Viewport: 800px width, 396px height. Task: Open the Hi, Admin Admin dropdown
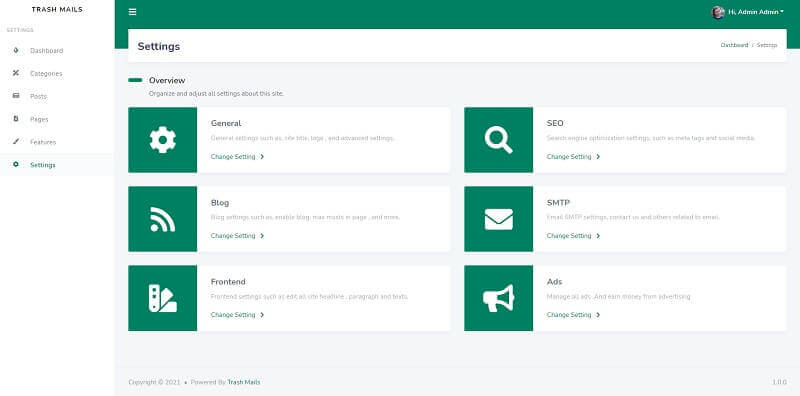(x=756, y=12)
